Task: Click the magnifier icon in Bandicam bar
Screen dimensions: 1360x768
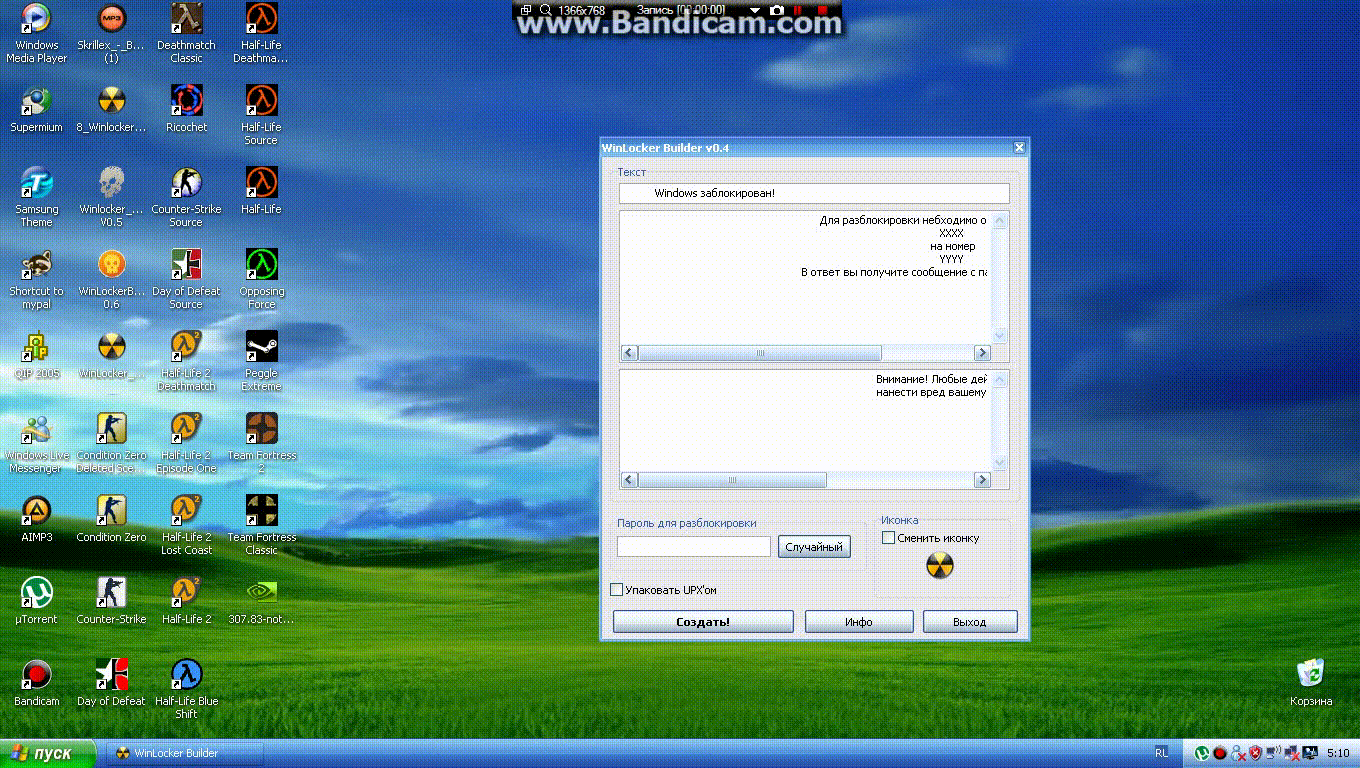Action: [546, 10]
